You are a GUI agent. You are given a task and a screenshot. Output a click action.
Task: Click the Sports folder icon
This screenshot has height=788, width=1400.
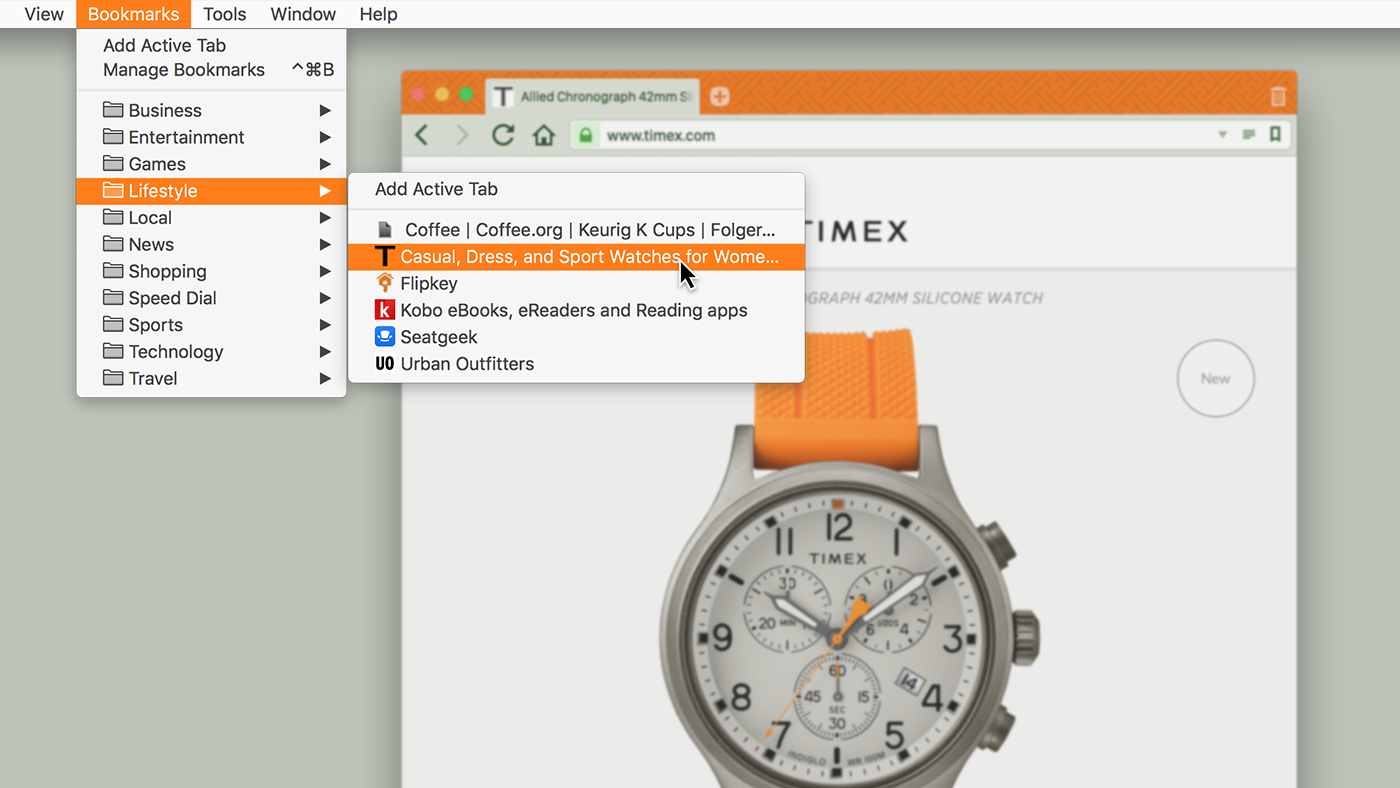113,324
